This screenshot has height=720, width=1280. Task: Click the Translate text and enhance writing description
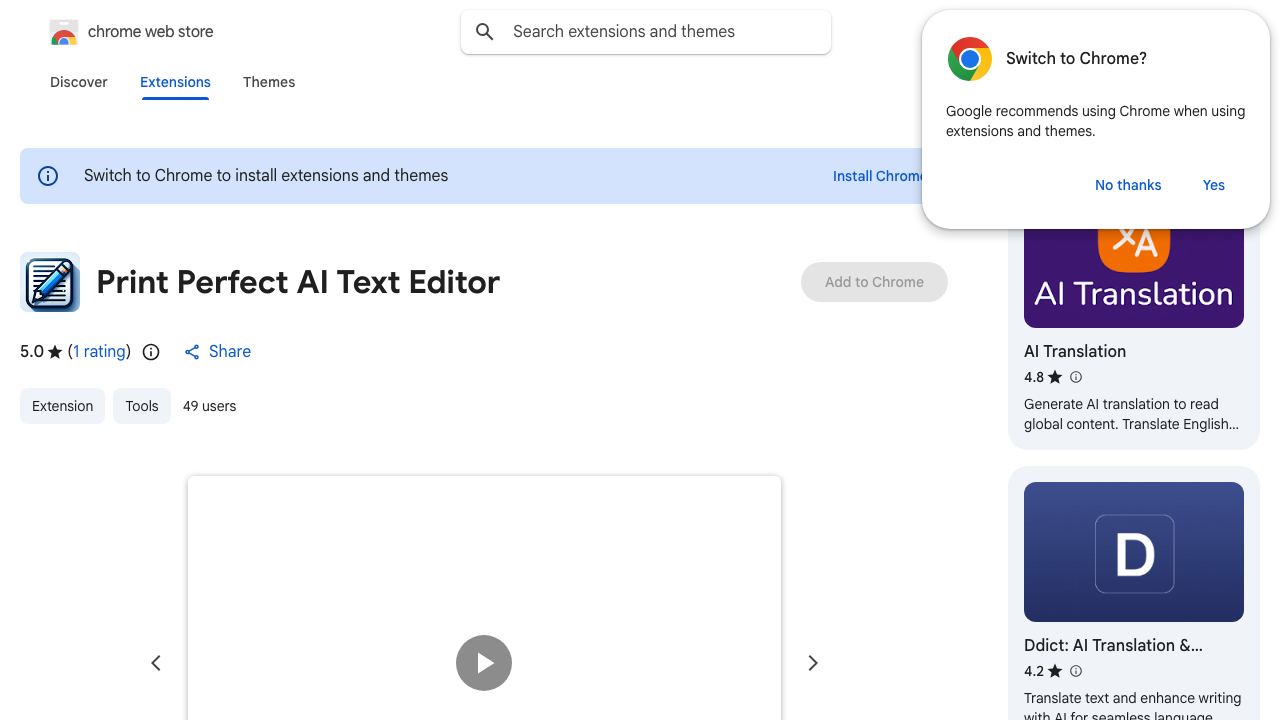(x=1132, y=707)
